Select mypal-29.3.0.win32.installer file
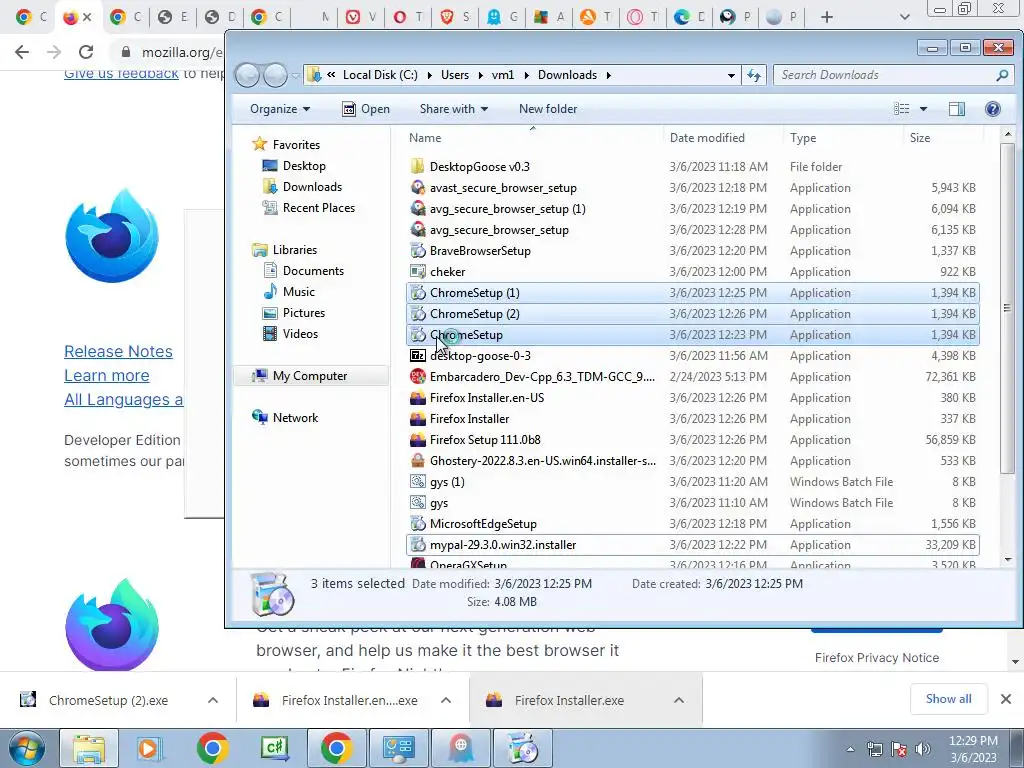1024x768 pixels. point(692,545)
